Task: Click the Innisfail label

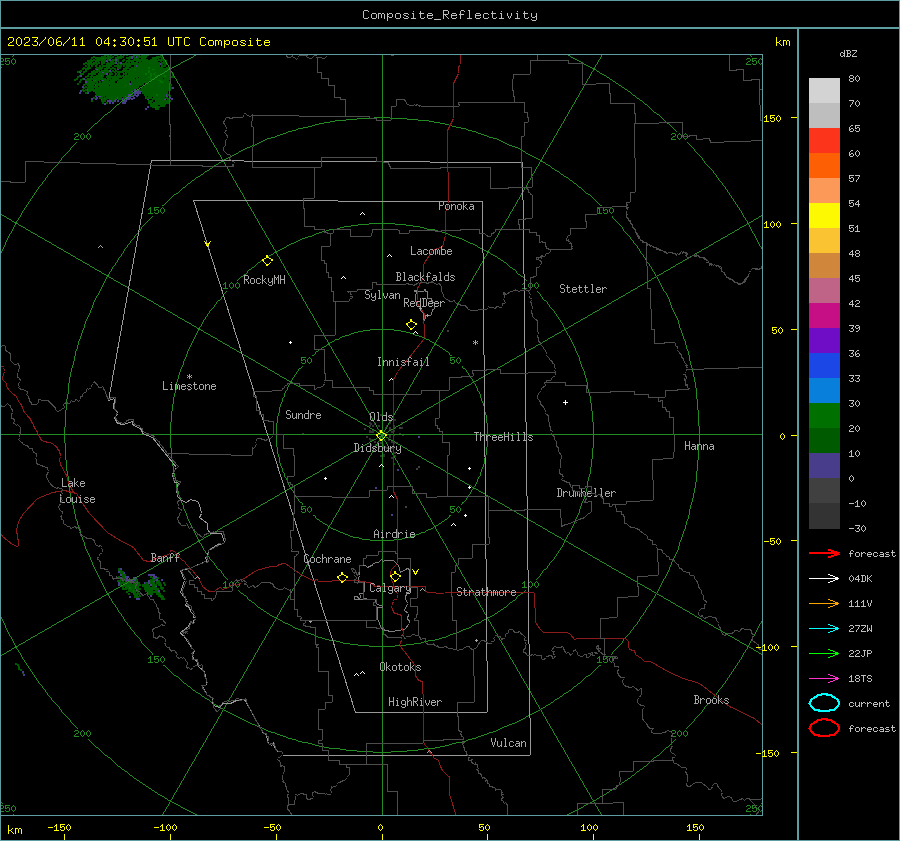Action: click(403, 362)
